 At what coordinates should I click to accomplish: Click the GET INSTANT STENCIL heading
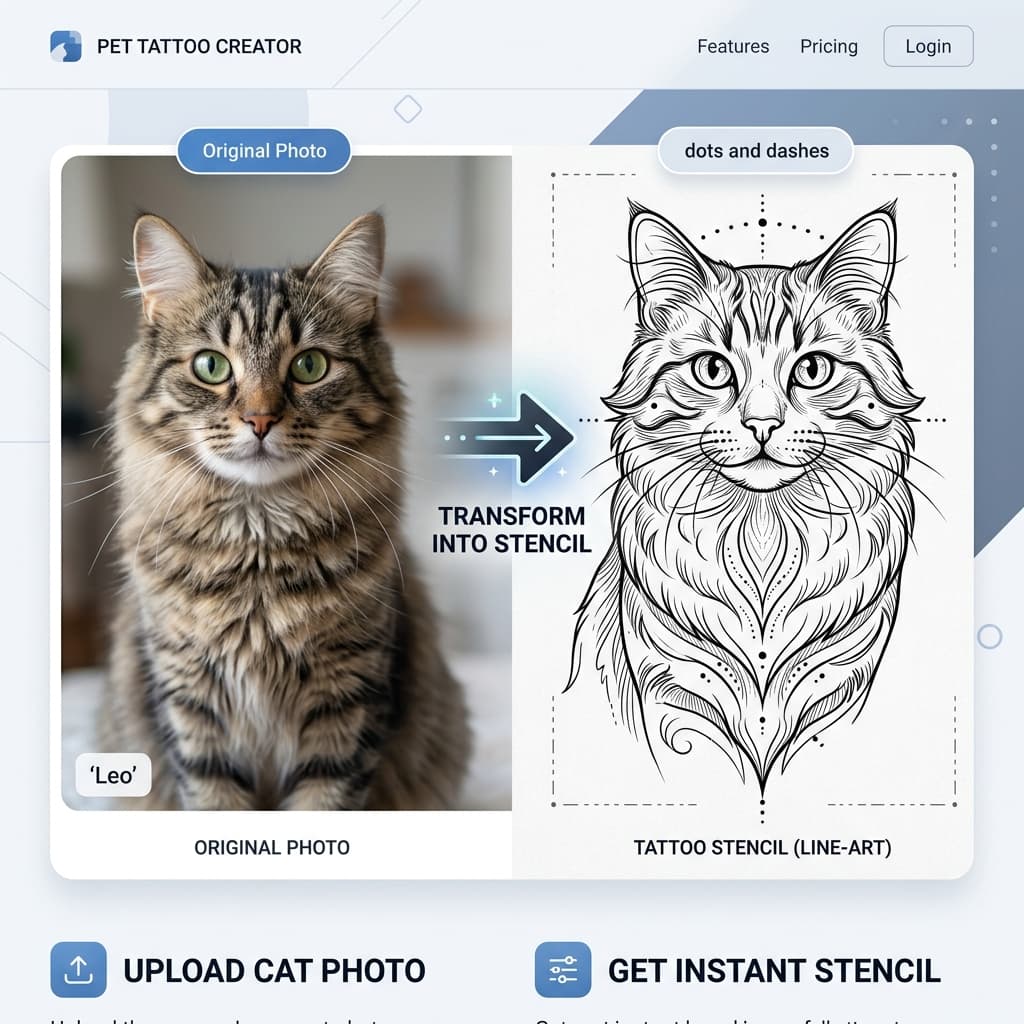pyautogui.click(x=775, y=970)
